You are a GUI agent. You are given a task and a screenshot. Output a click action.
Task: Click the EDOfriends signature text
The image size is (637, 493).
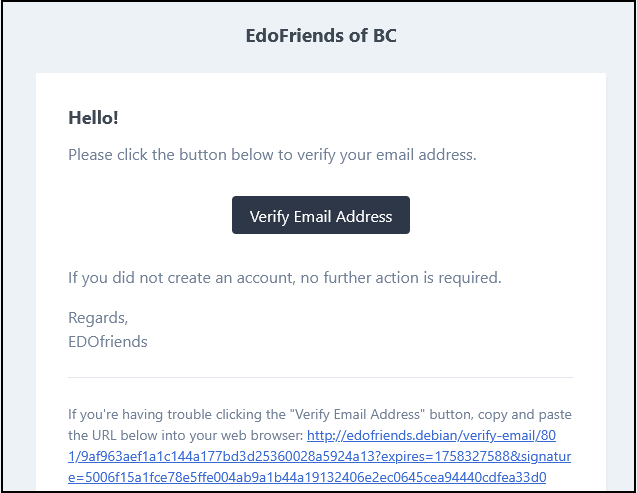pos(108,342)
